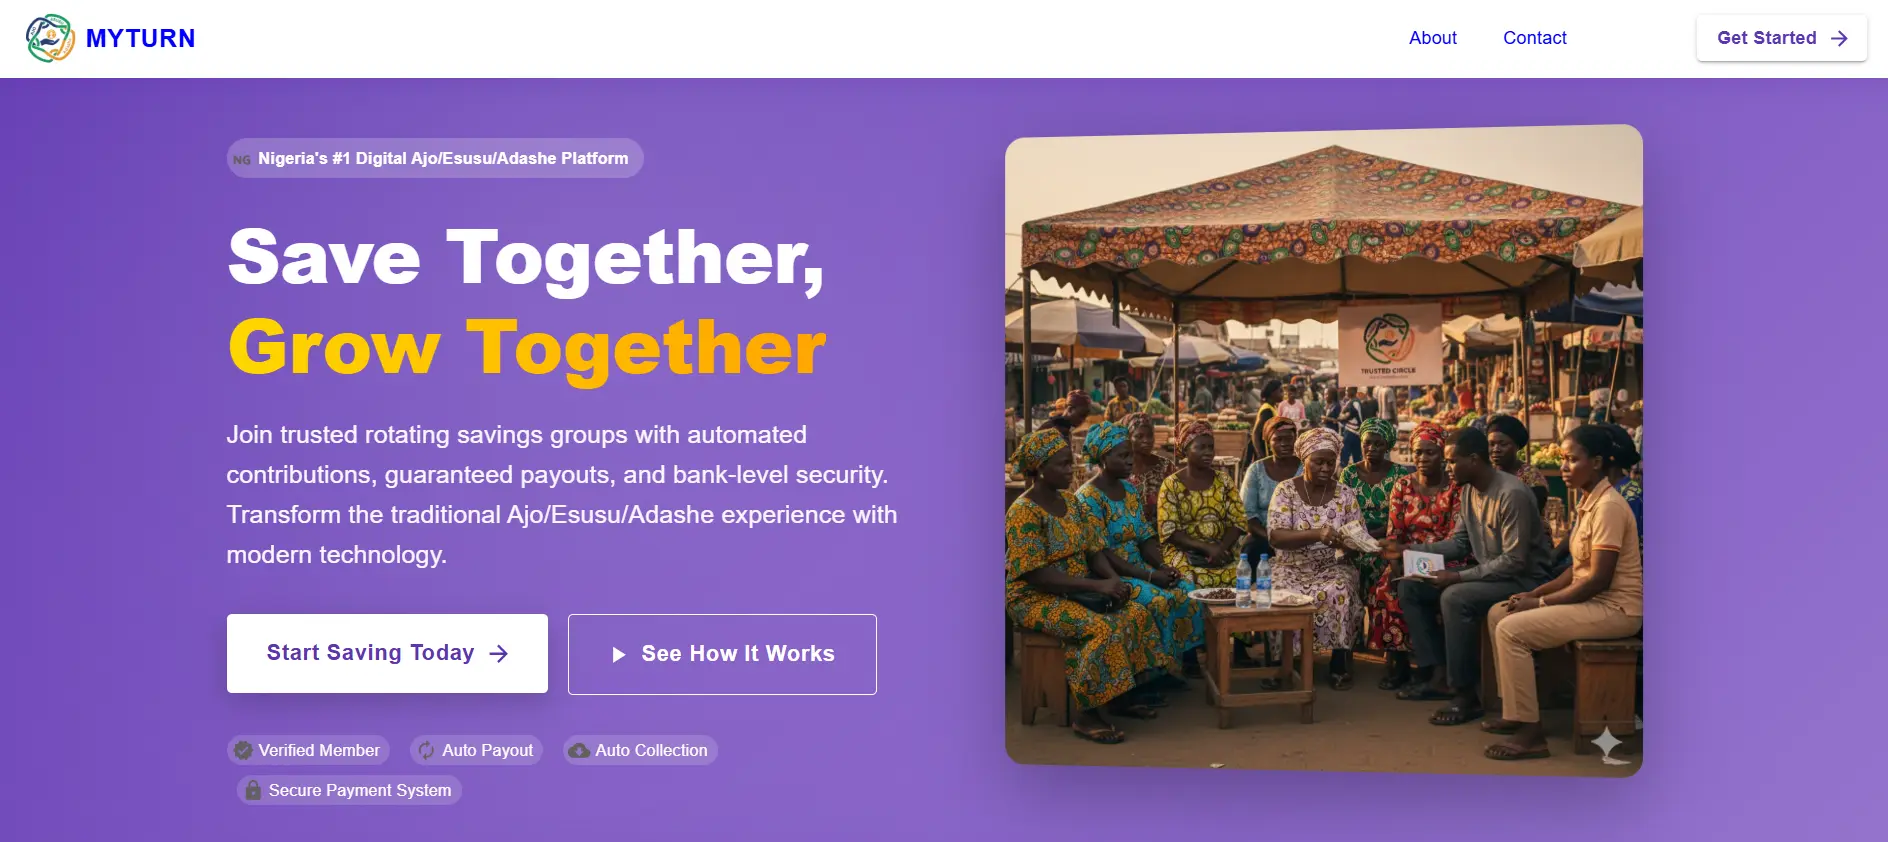This screenshot has height=842, width=1888.
Task: Click the arrow icon in Get Started
Action: 1839,39
